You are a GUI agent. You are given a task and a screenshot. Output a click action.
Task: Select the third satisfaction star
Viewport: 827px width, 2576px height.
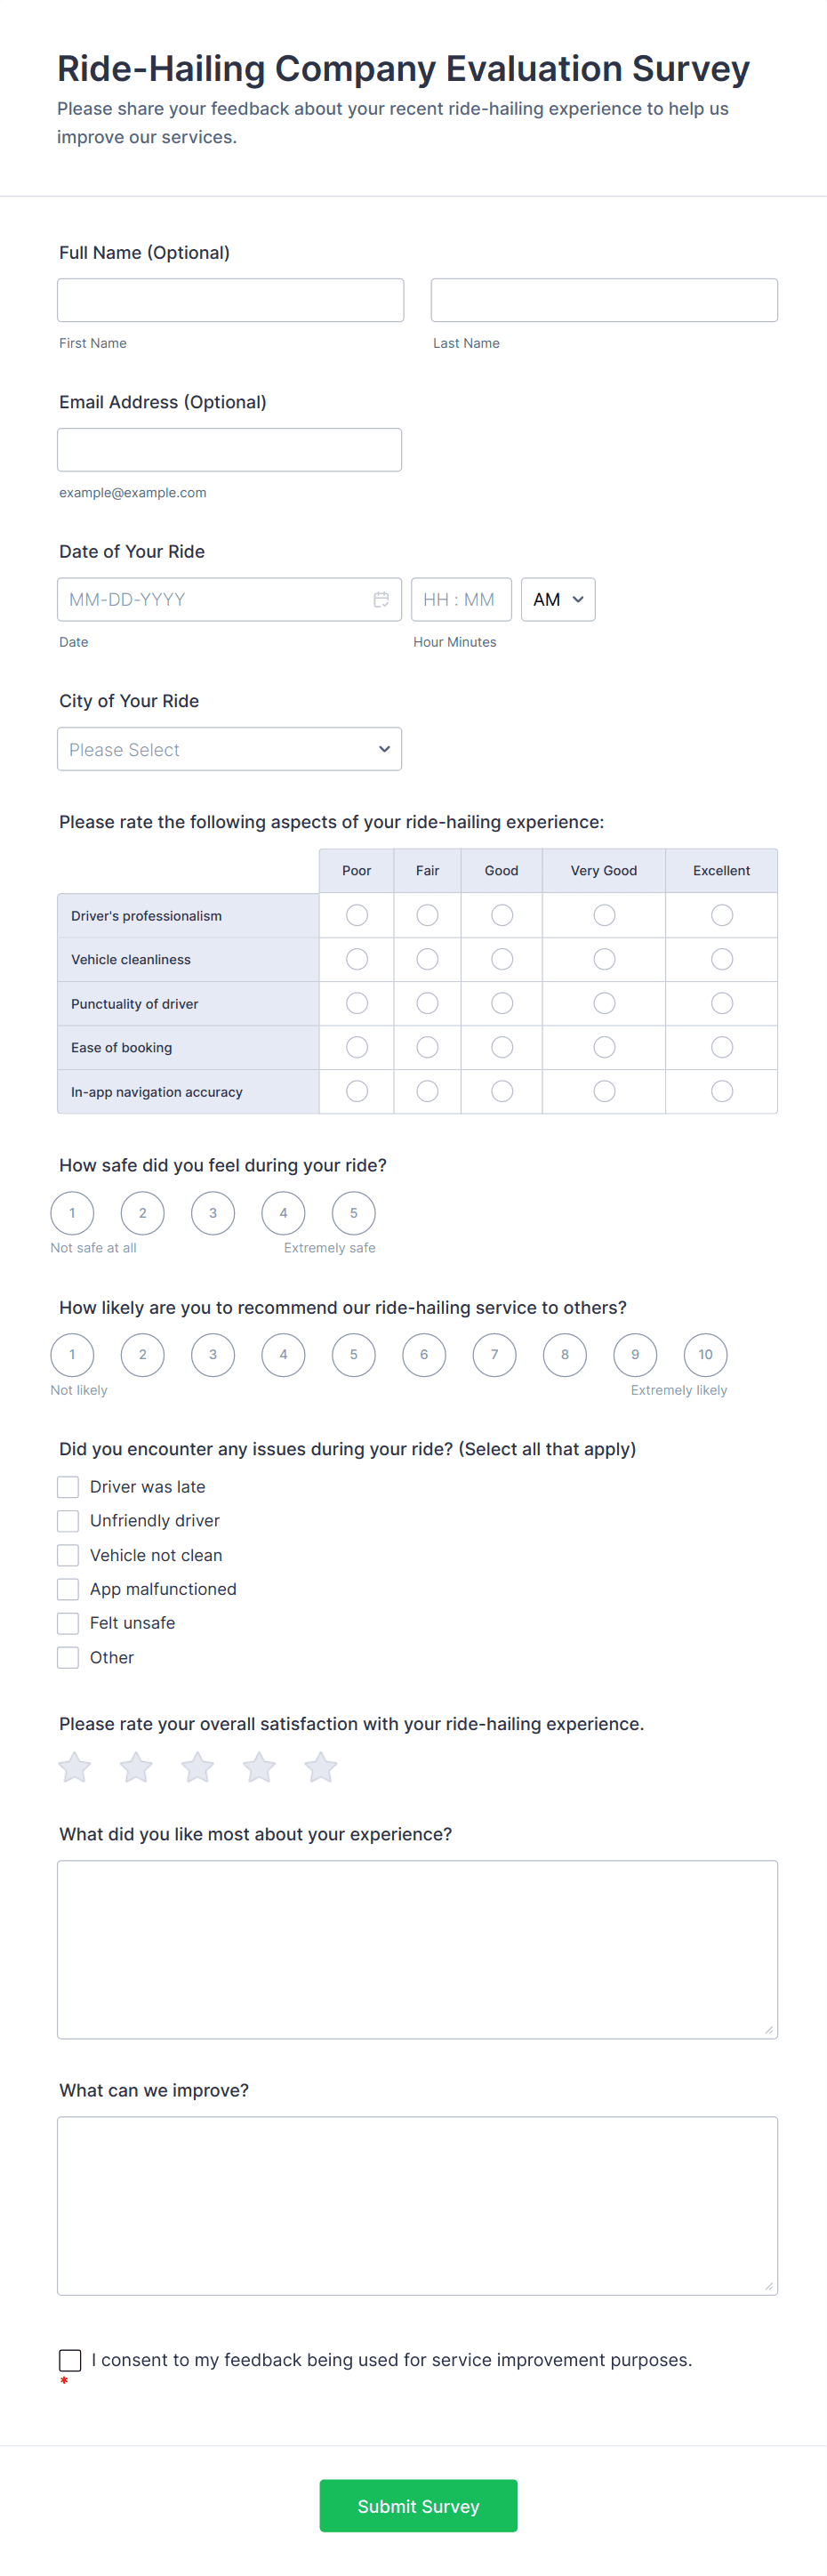[198, 1767]
